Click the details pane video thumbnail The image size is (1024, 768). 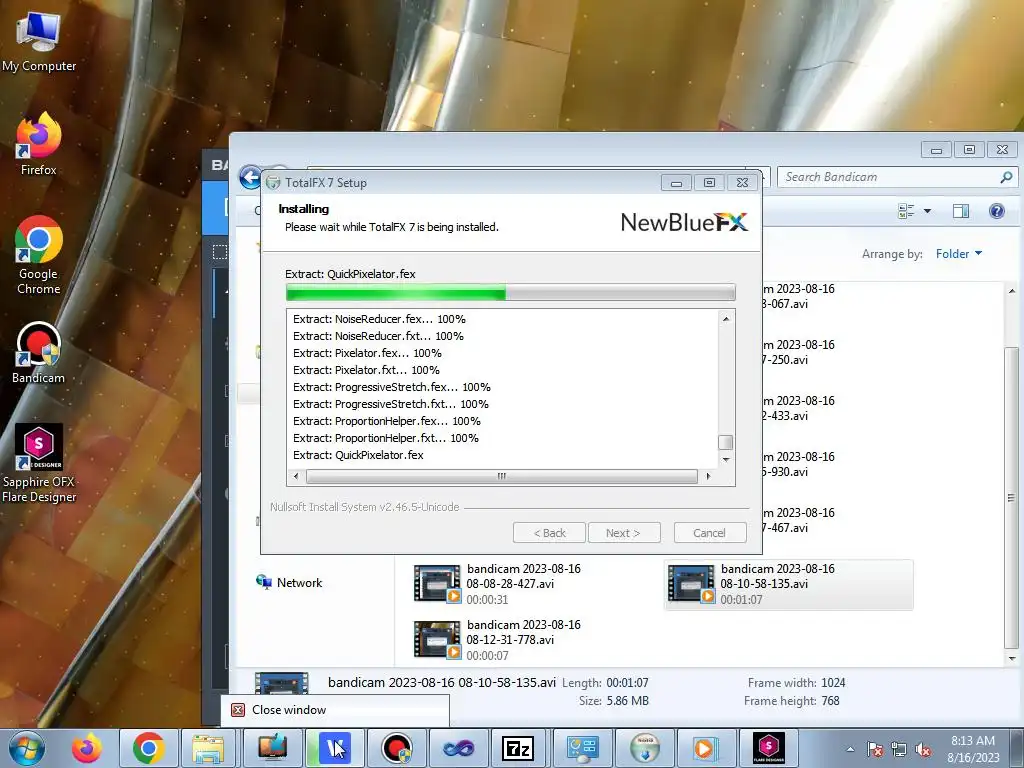281,683
